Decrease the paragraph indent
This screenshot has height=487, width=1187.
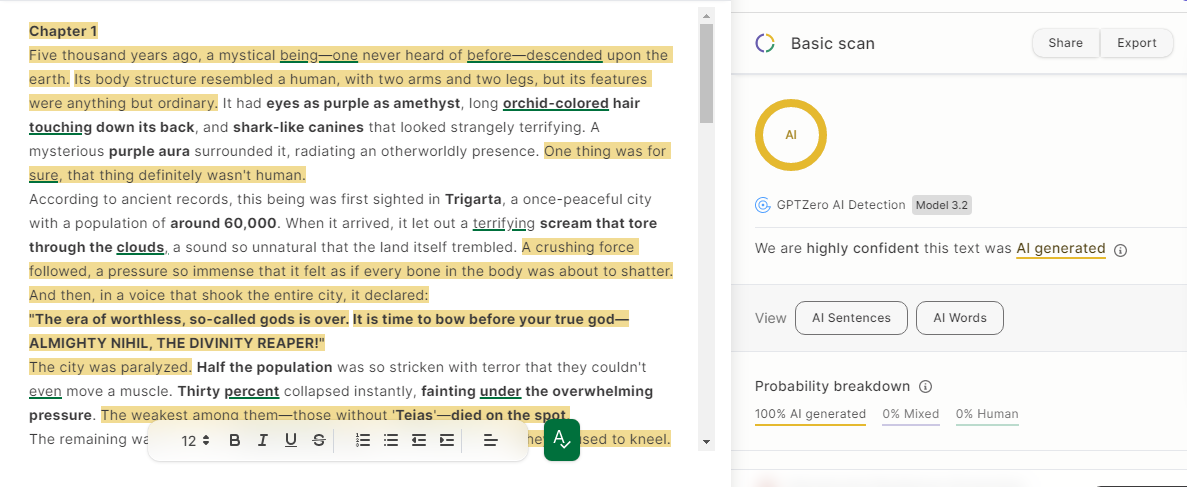click(419, 440)
